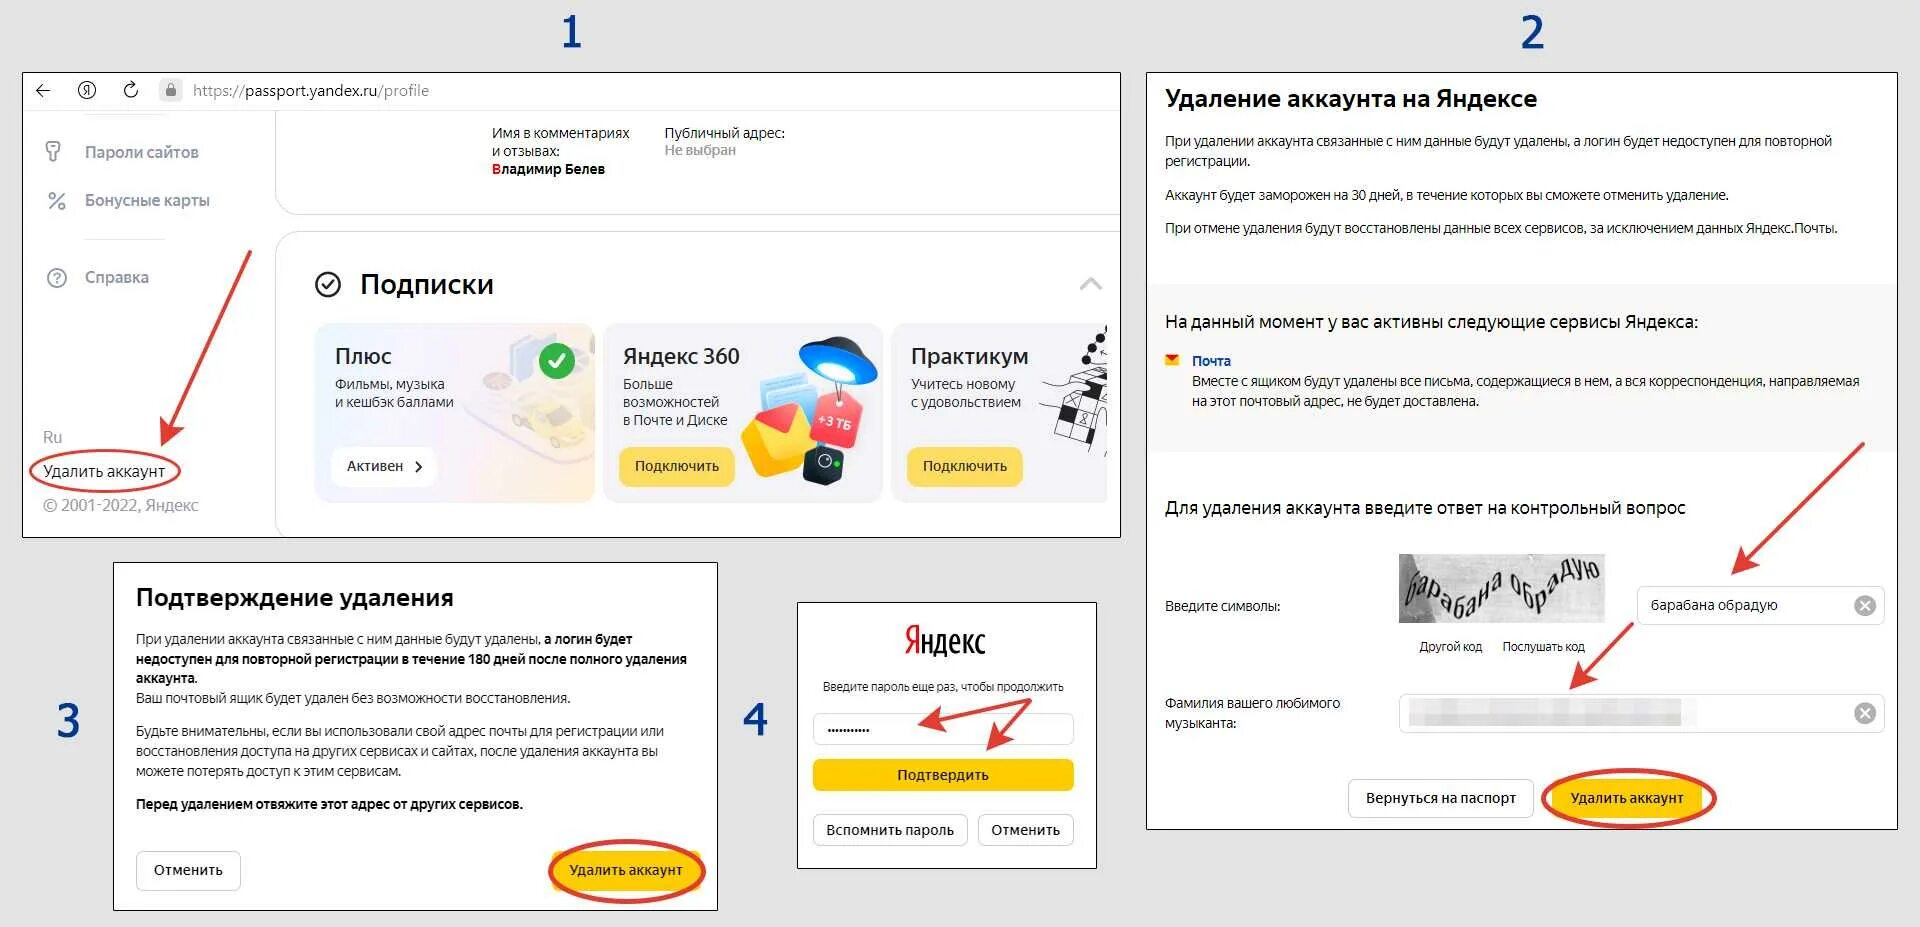Click Подключить on Практикум card
1920x927 pixels.
tap(965, 466)
